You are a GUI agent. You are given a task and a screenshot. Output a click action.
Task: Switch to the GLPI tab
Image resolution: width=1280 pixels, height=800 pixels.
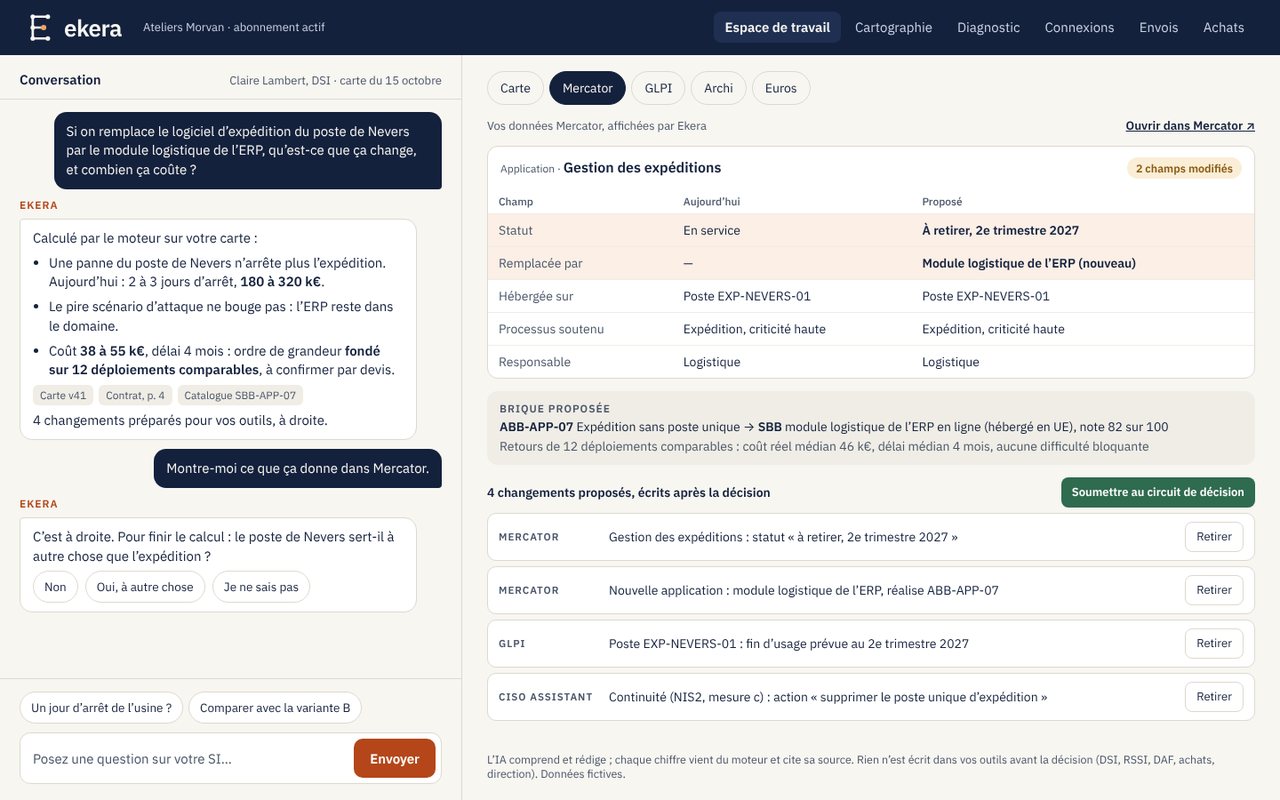pyautogui.click(x=658, y=88)
